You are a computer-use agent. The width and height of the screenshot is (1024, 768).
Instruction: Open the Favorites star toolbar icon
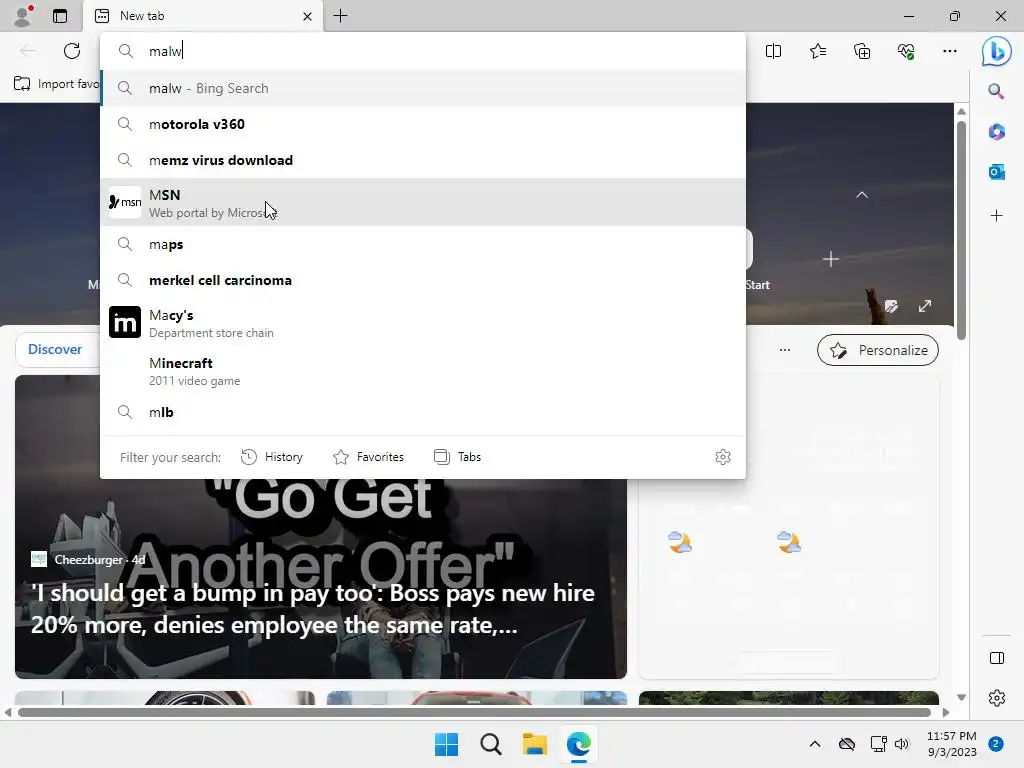pos(818,51)
